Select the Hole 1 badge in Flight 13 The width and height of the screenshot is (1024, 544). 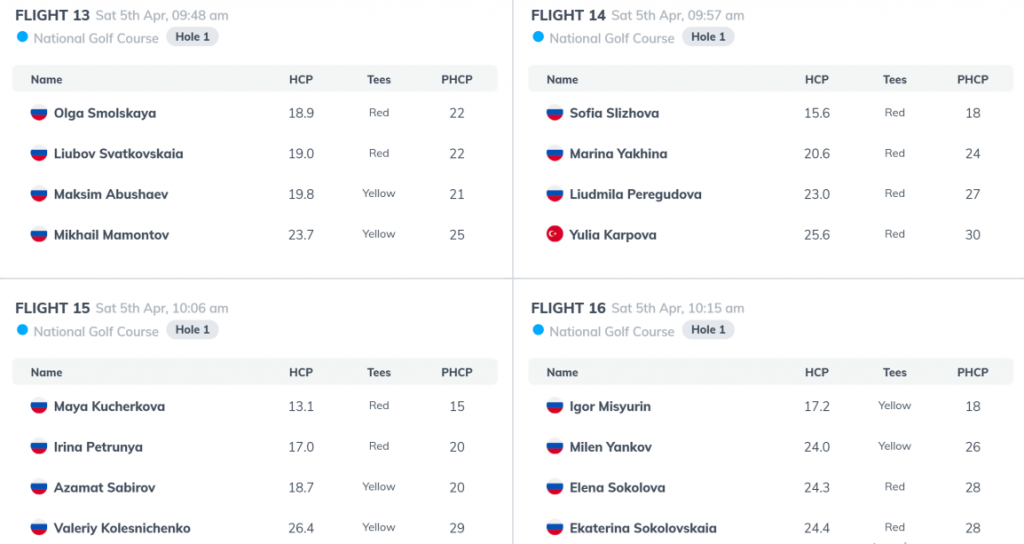pos(192,37)
